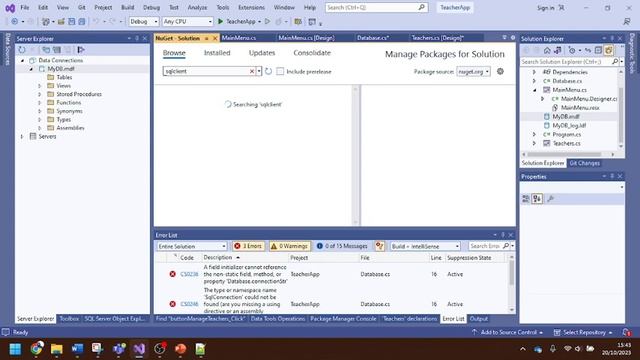Open Visual Studio from the Windows taskbar

tap(139, 349)
